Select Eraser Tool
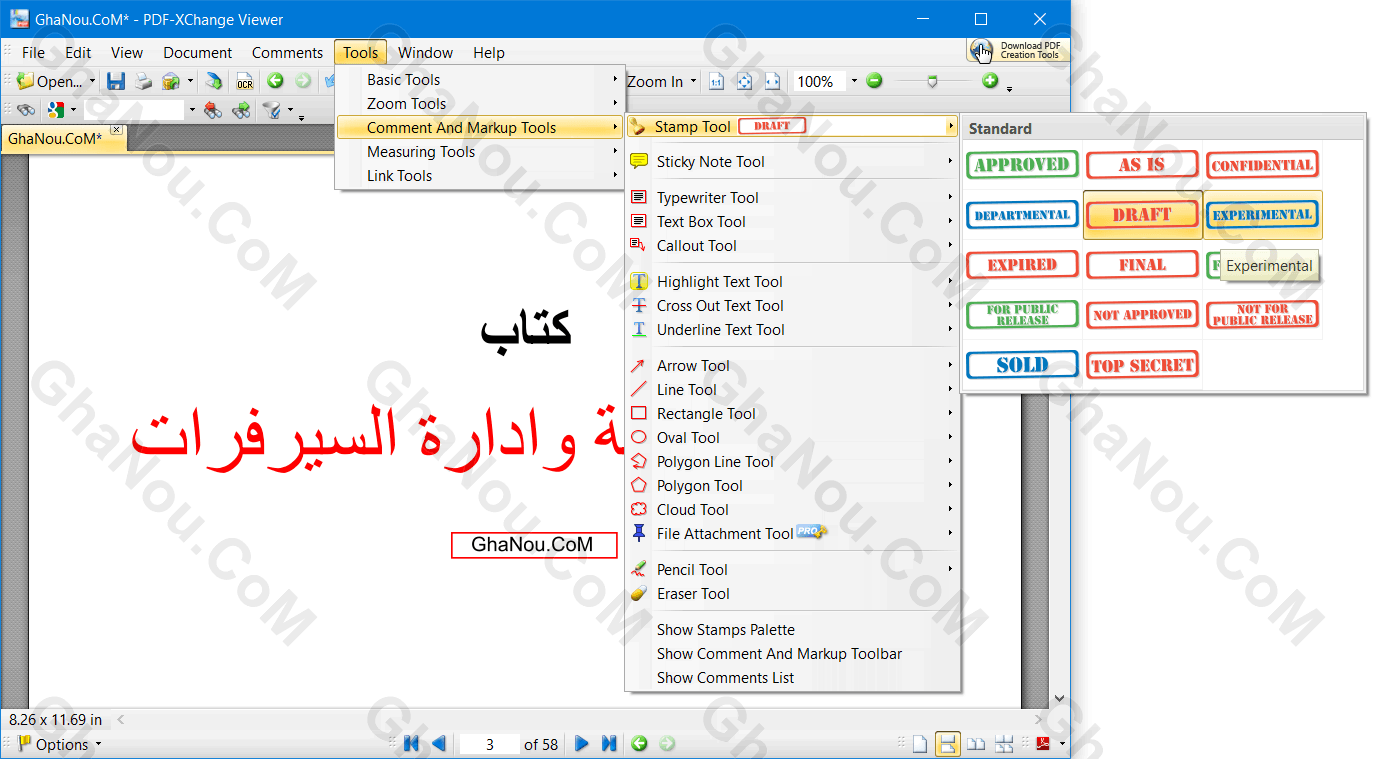1373x759 pixels. pyautogui.click(x=793, y=594)
